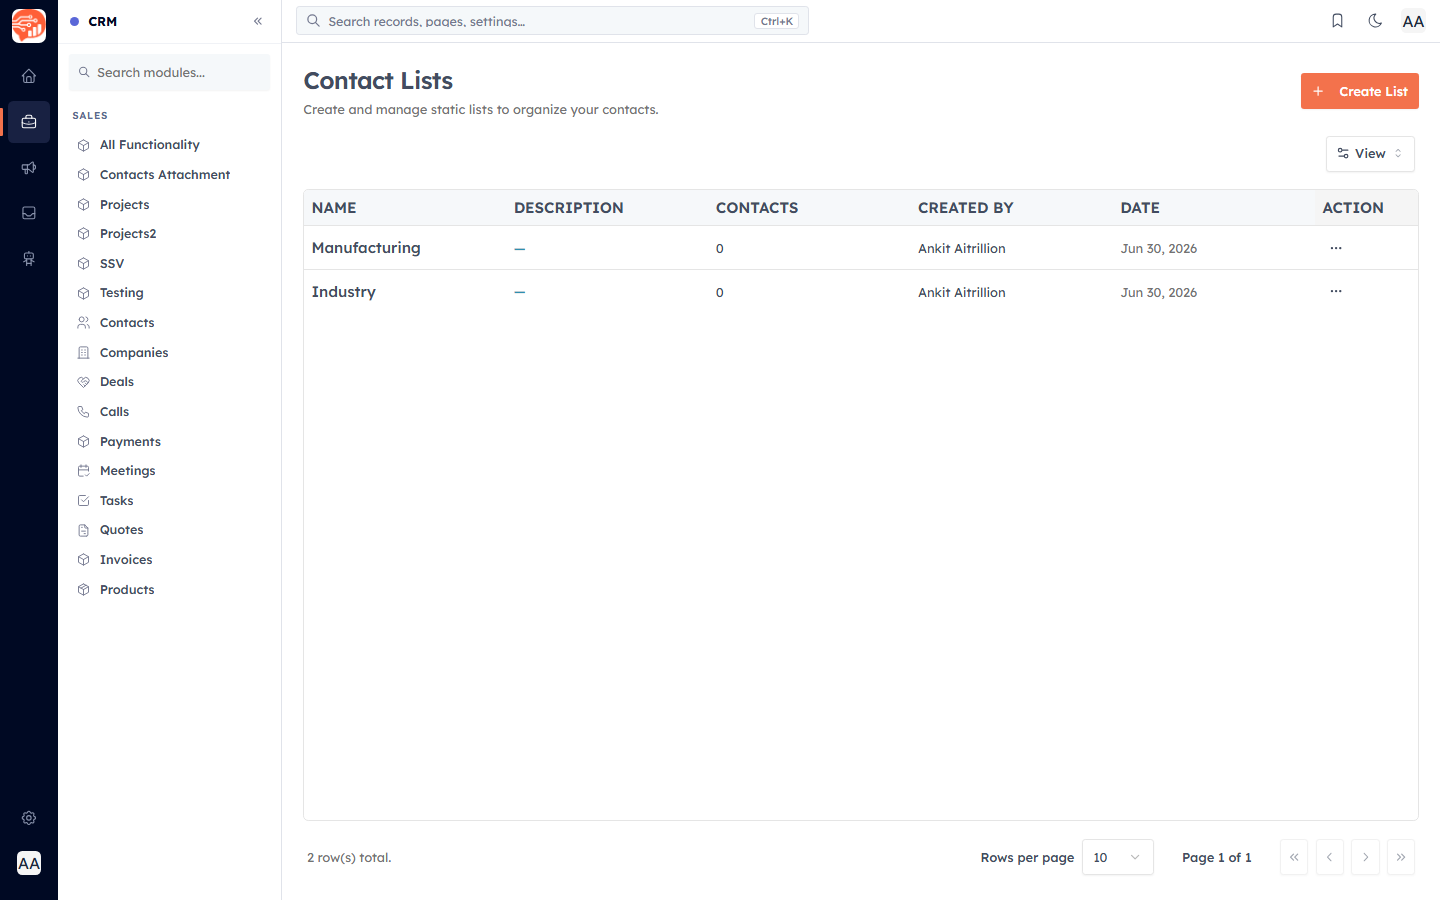Click the Ctrl+K shortcut badge
This screenshot has height=900, width=1440.
777,21
